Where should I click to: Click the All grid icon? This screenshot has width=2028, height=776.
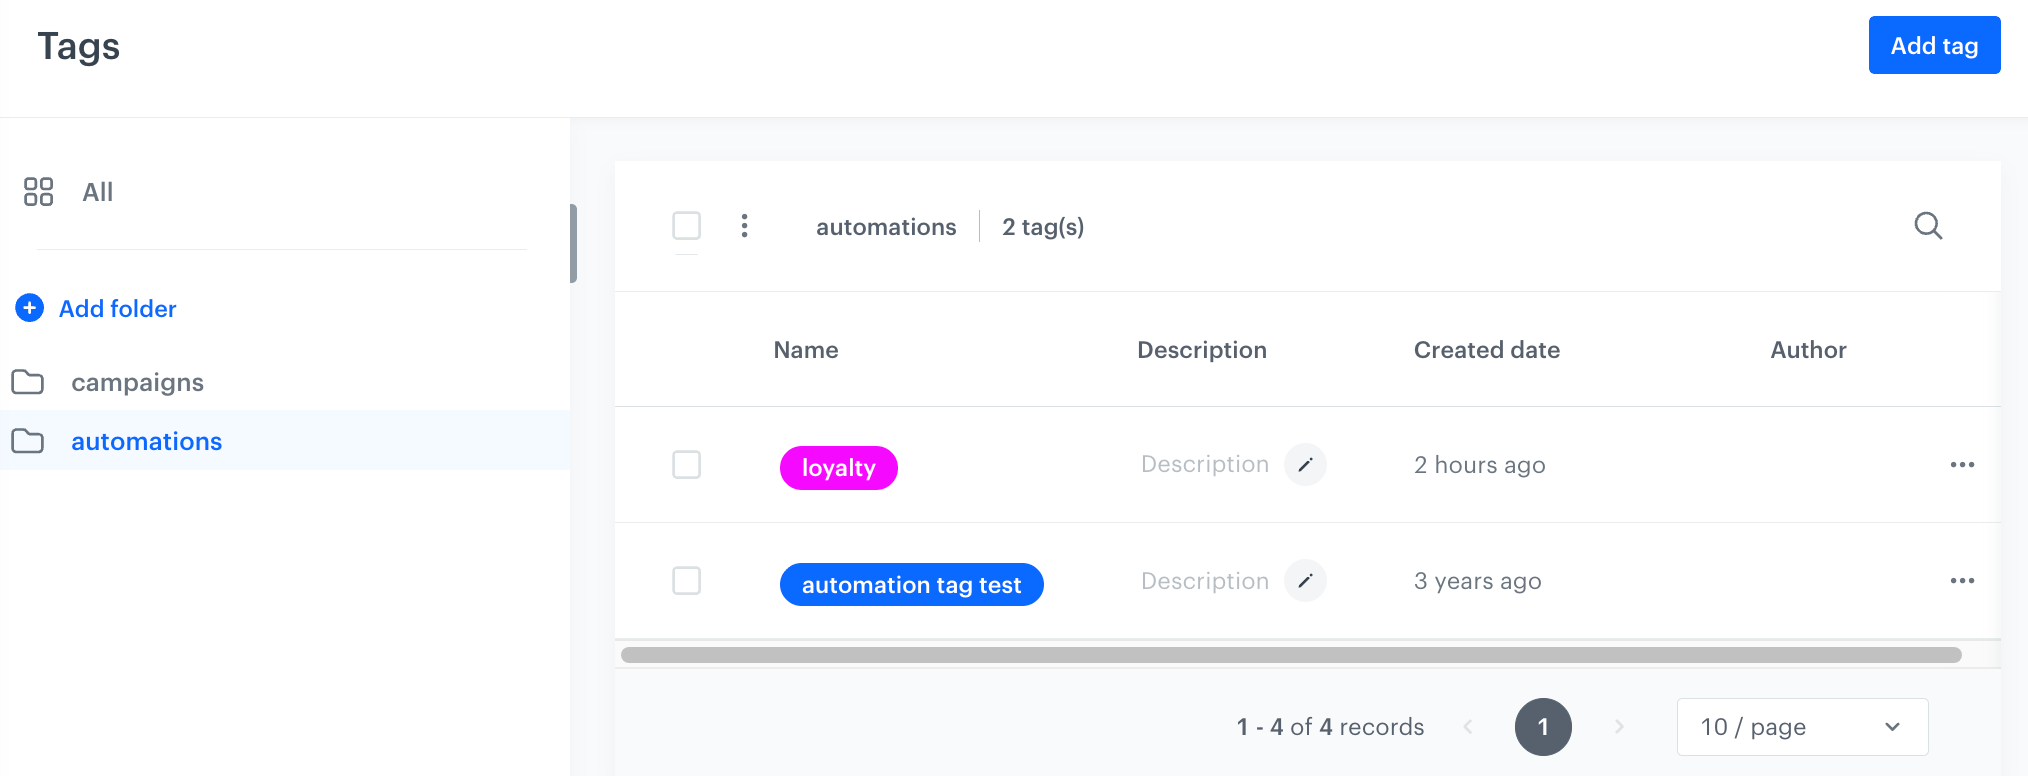point(39,192)
